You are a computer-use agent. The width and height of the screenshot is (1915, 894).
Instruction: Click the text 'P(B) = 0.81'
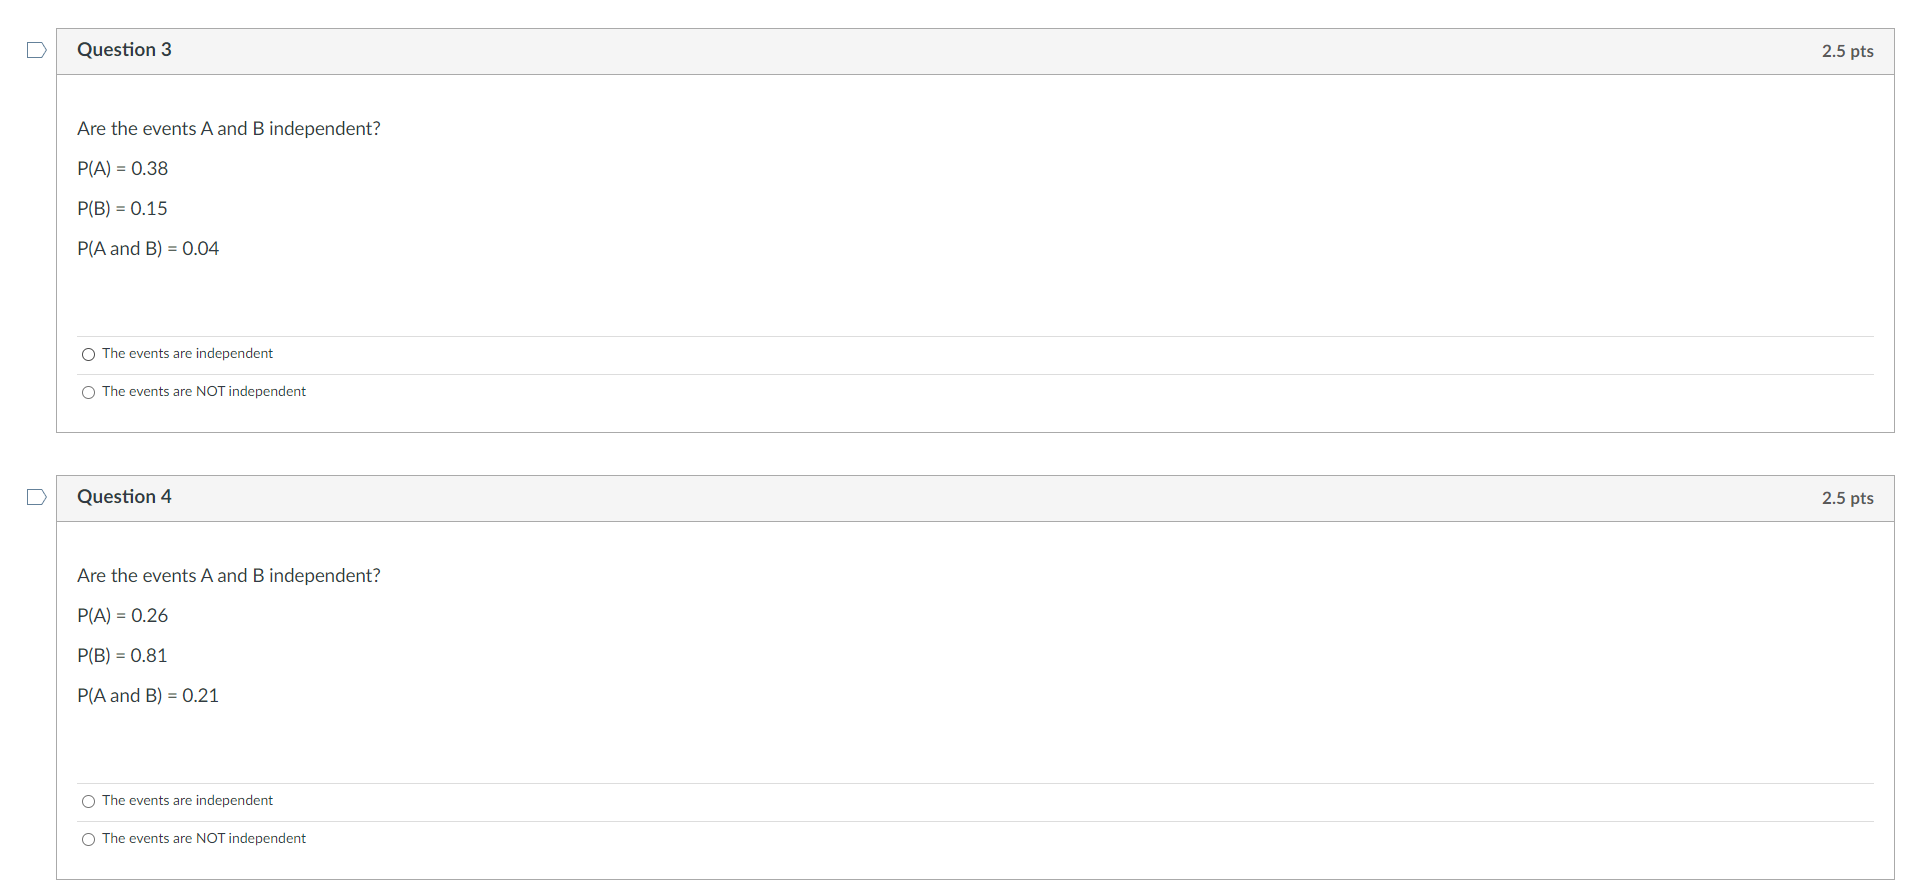click(x=121, y=655)
